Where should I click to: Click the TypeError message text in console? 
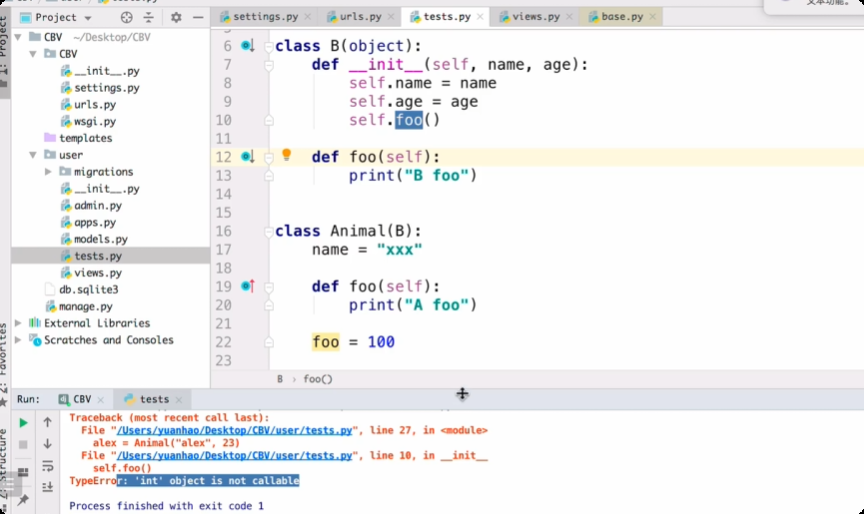point(184,481)
